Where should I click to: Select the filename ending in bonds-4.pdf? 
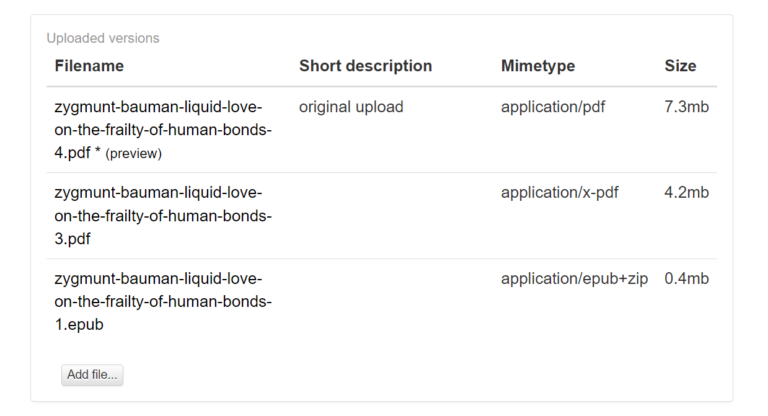pos(163,129)
